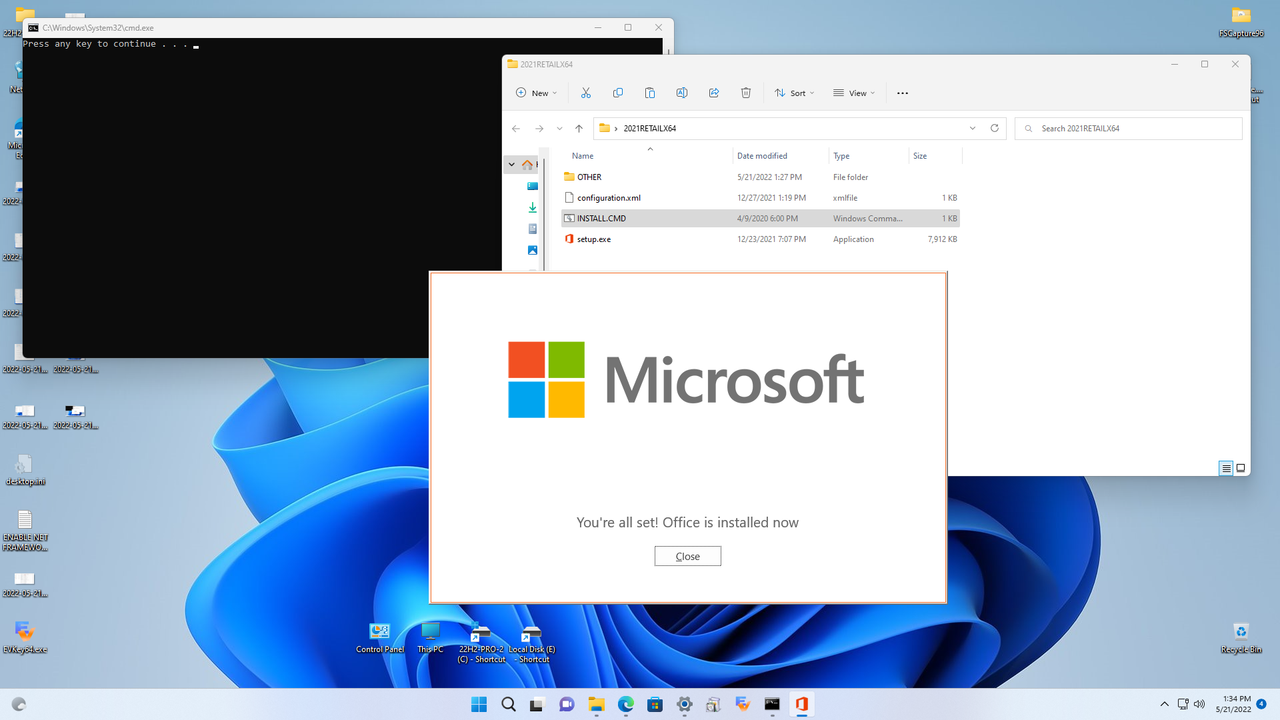Open the 22H2-PRO-2 (C) shortcut
This screenshot has width=1280, height=720.
pyautogui.click(x=481, y=643)
